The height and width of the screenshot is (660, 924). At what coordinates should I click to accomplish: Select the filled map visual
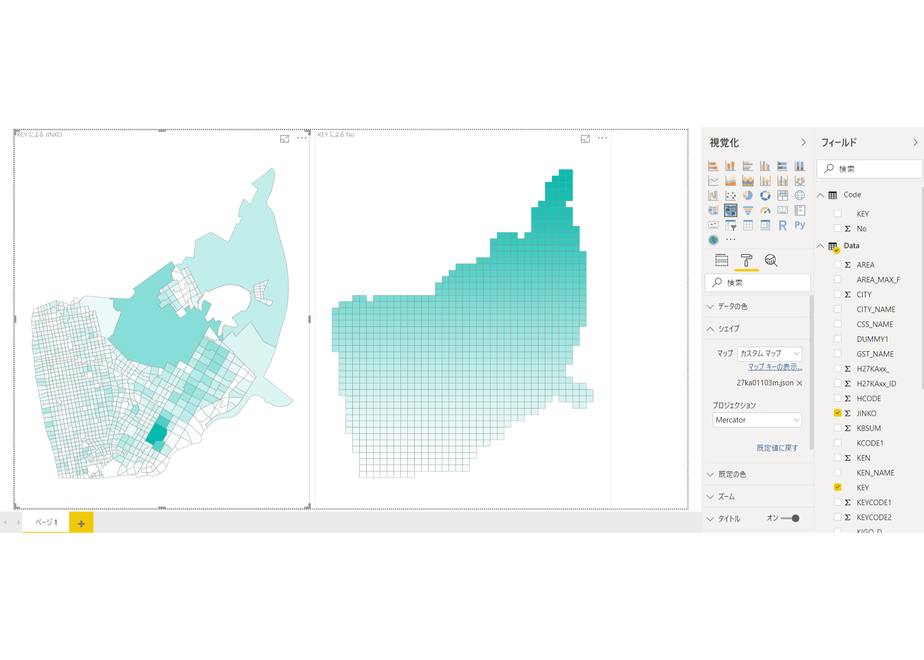click(713, 210)
